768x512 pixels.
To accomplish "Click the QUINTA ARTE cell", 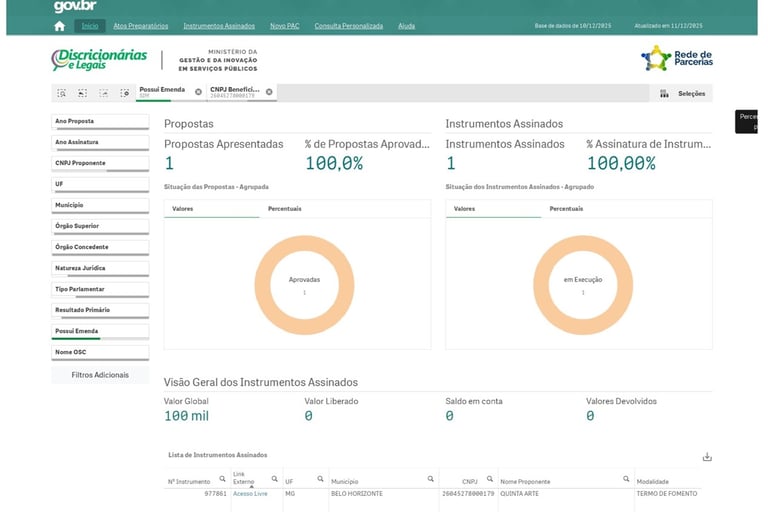I will pos(520,494).
